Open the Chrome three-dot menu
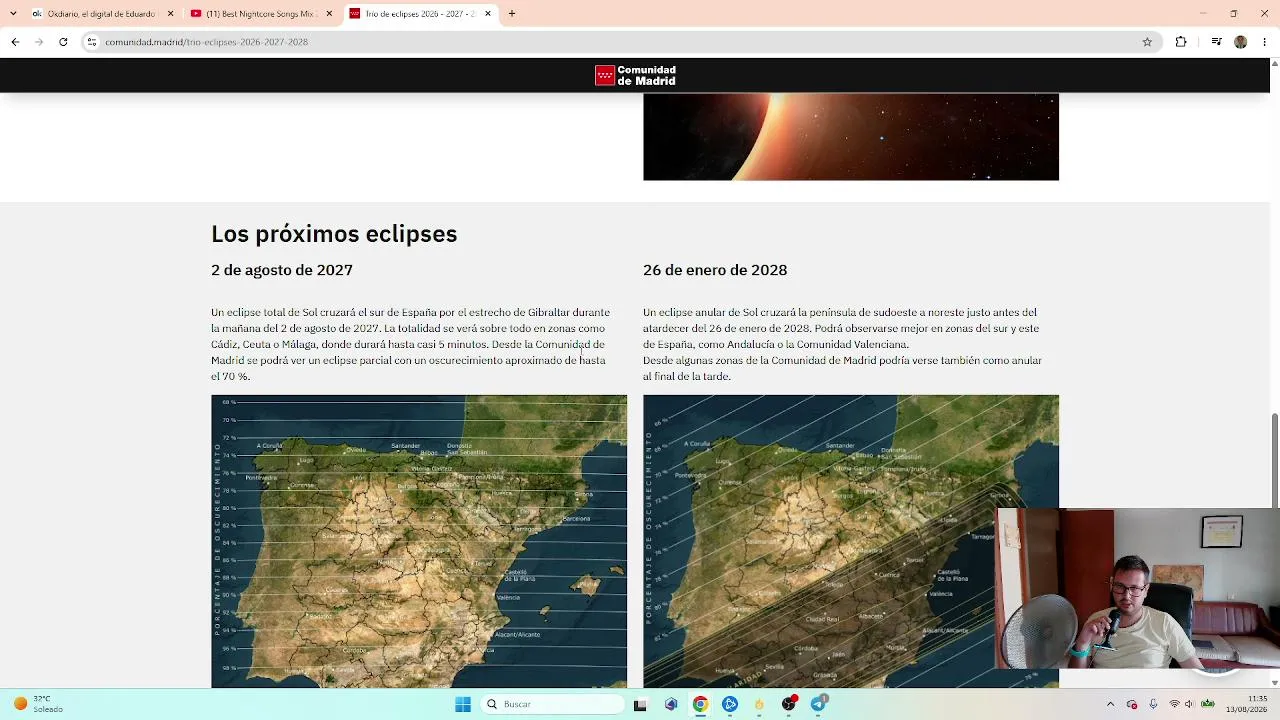Viewport: 1280px width, 720px height. pos(1265,42)
